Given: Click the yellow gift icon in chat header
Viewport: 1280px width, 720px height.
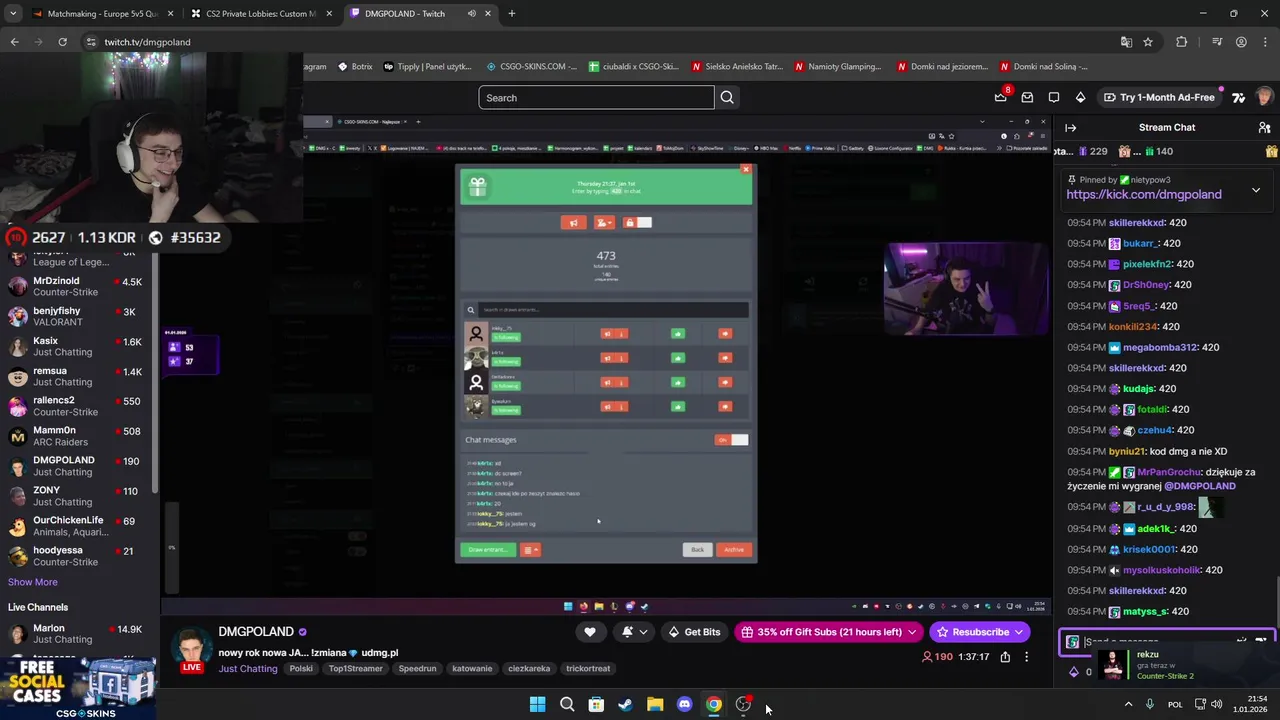Looking at the screenshot, I should pyautogui.click(x=1271, y=151).
